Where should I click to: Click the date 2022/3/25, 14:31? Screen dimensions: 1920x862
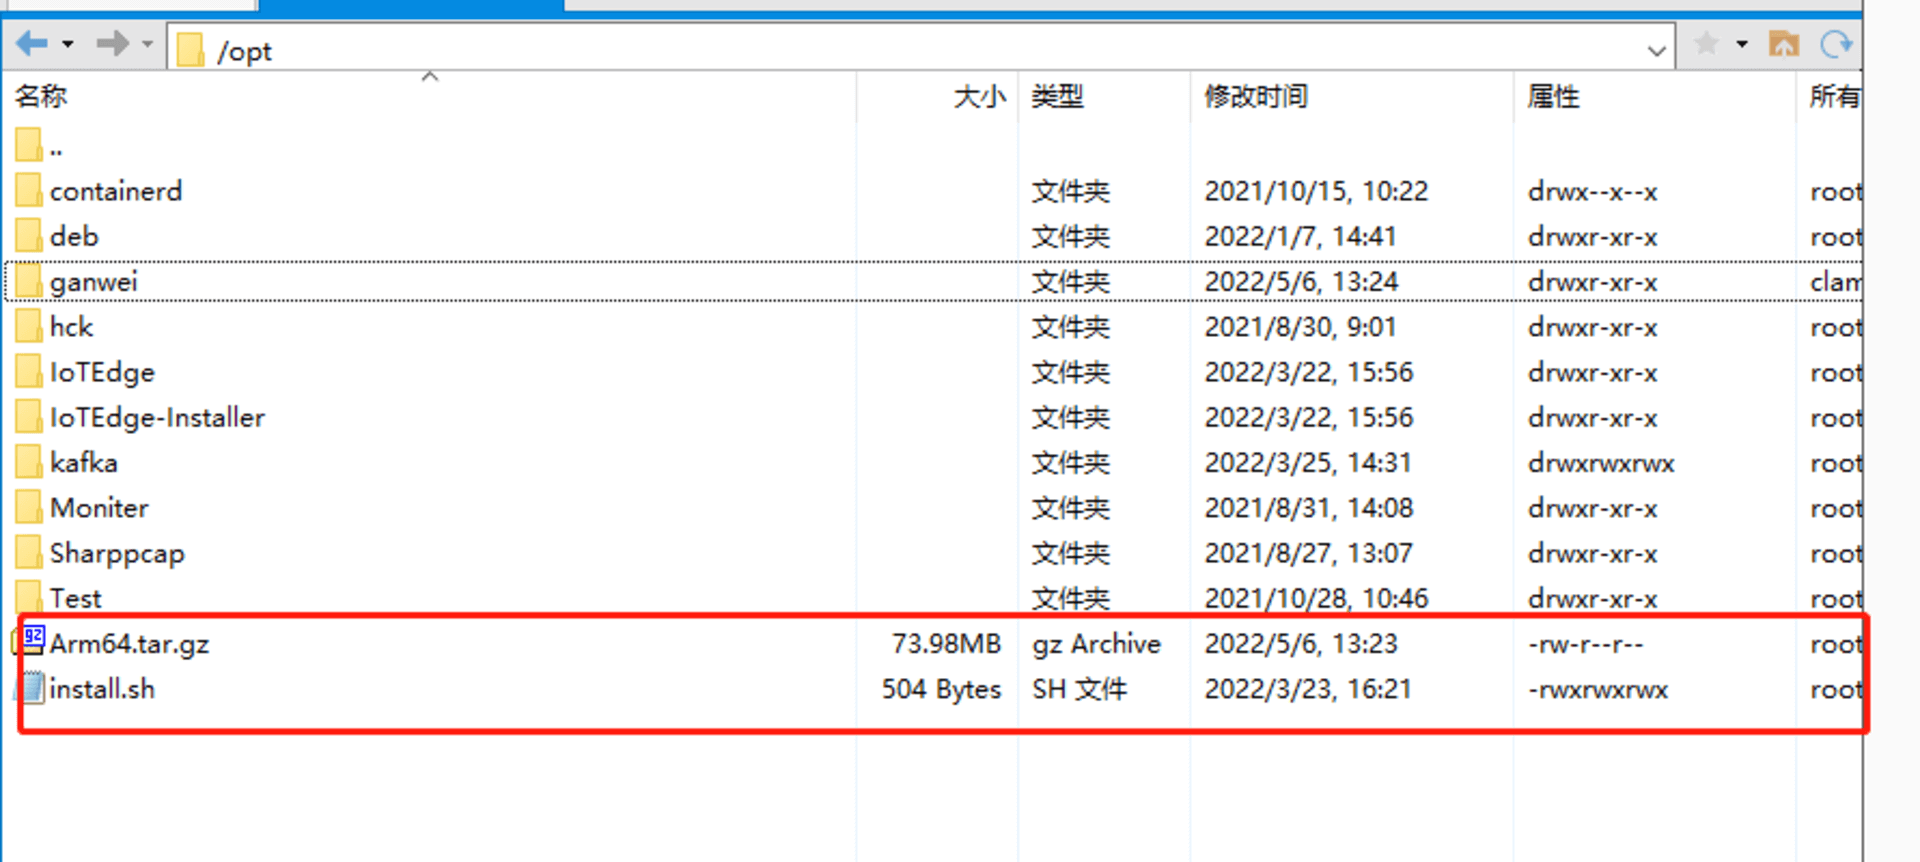pyautogui.click(x=1308, y=463)
